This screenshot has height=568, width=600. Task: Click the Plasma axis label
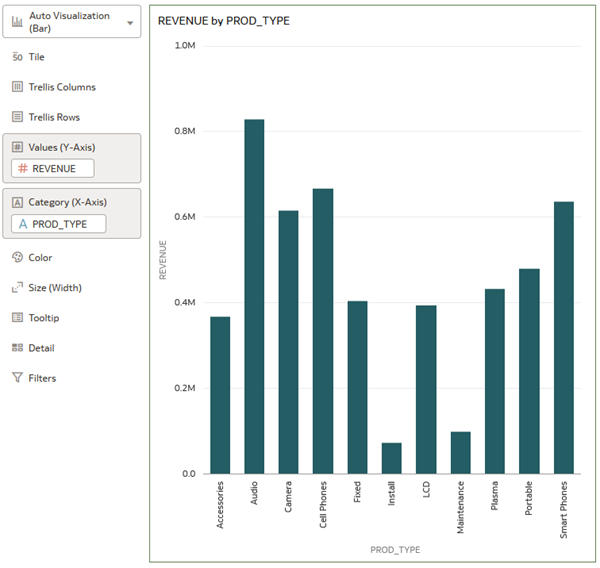pyautogui.click(x=494, y=495)
